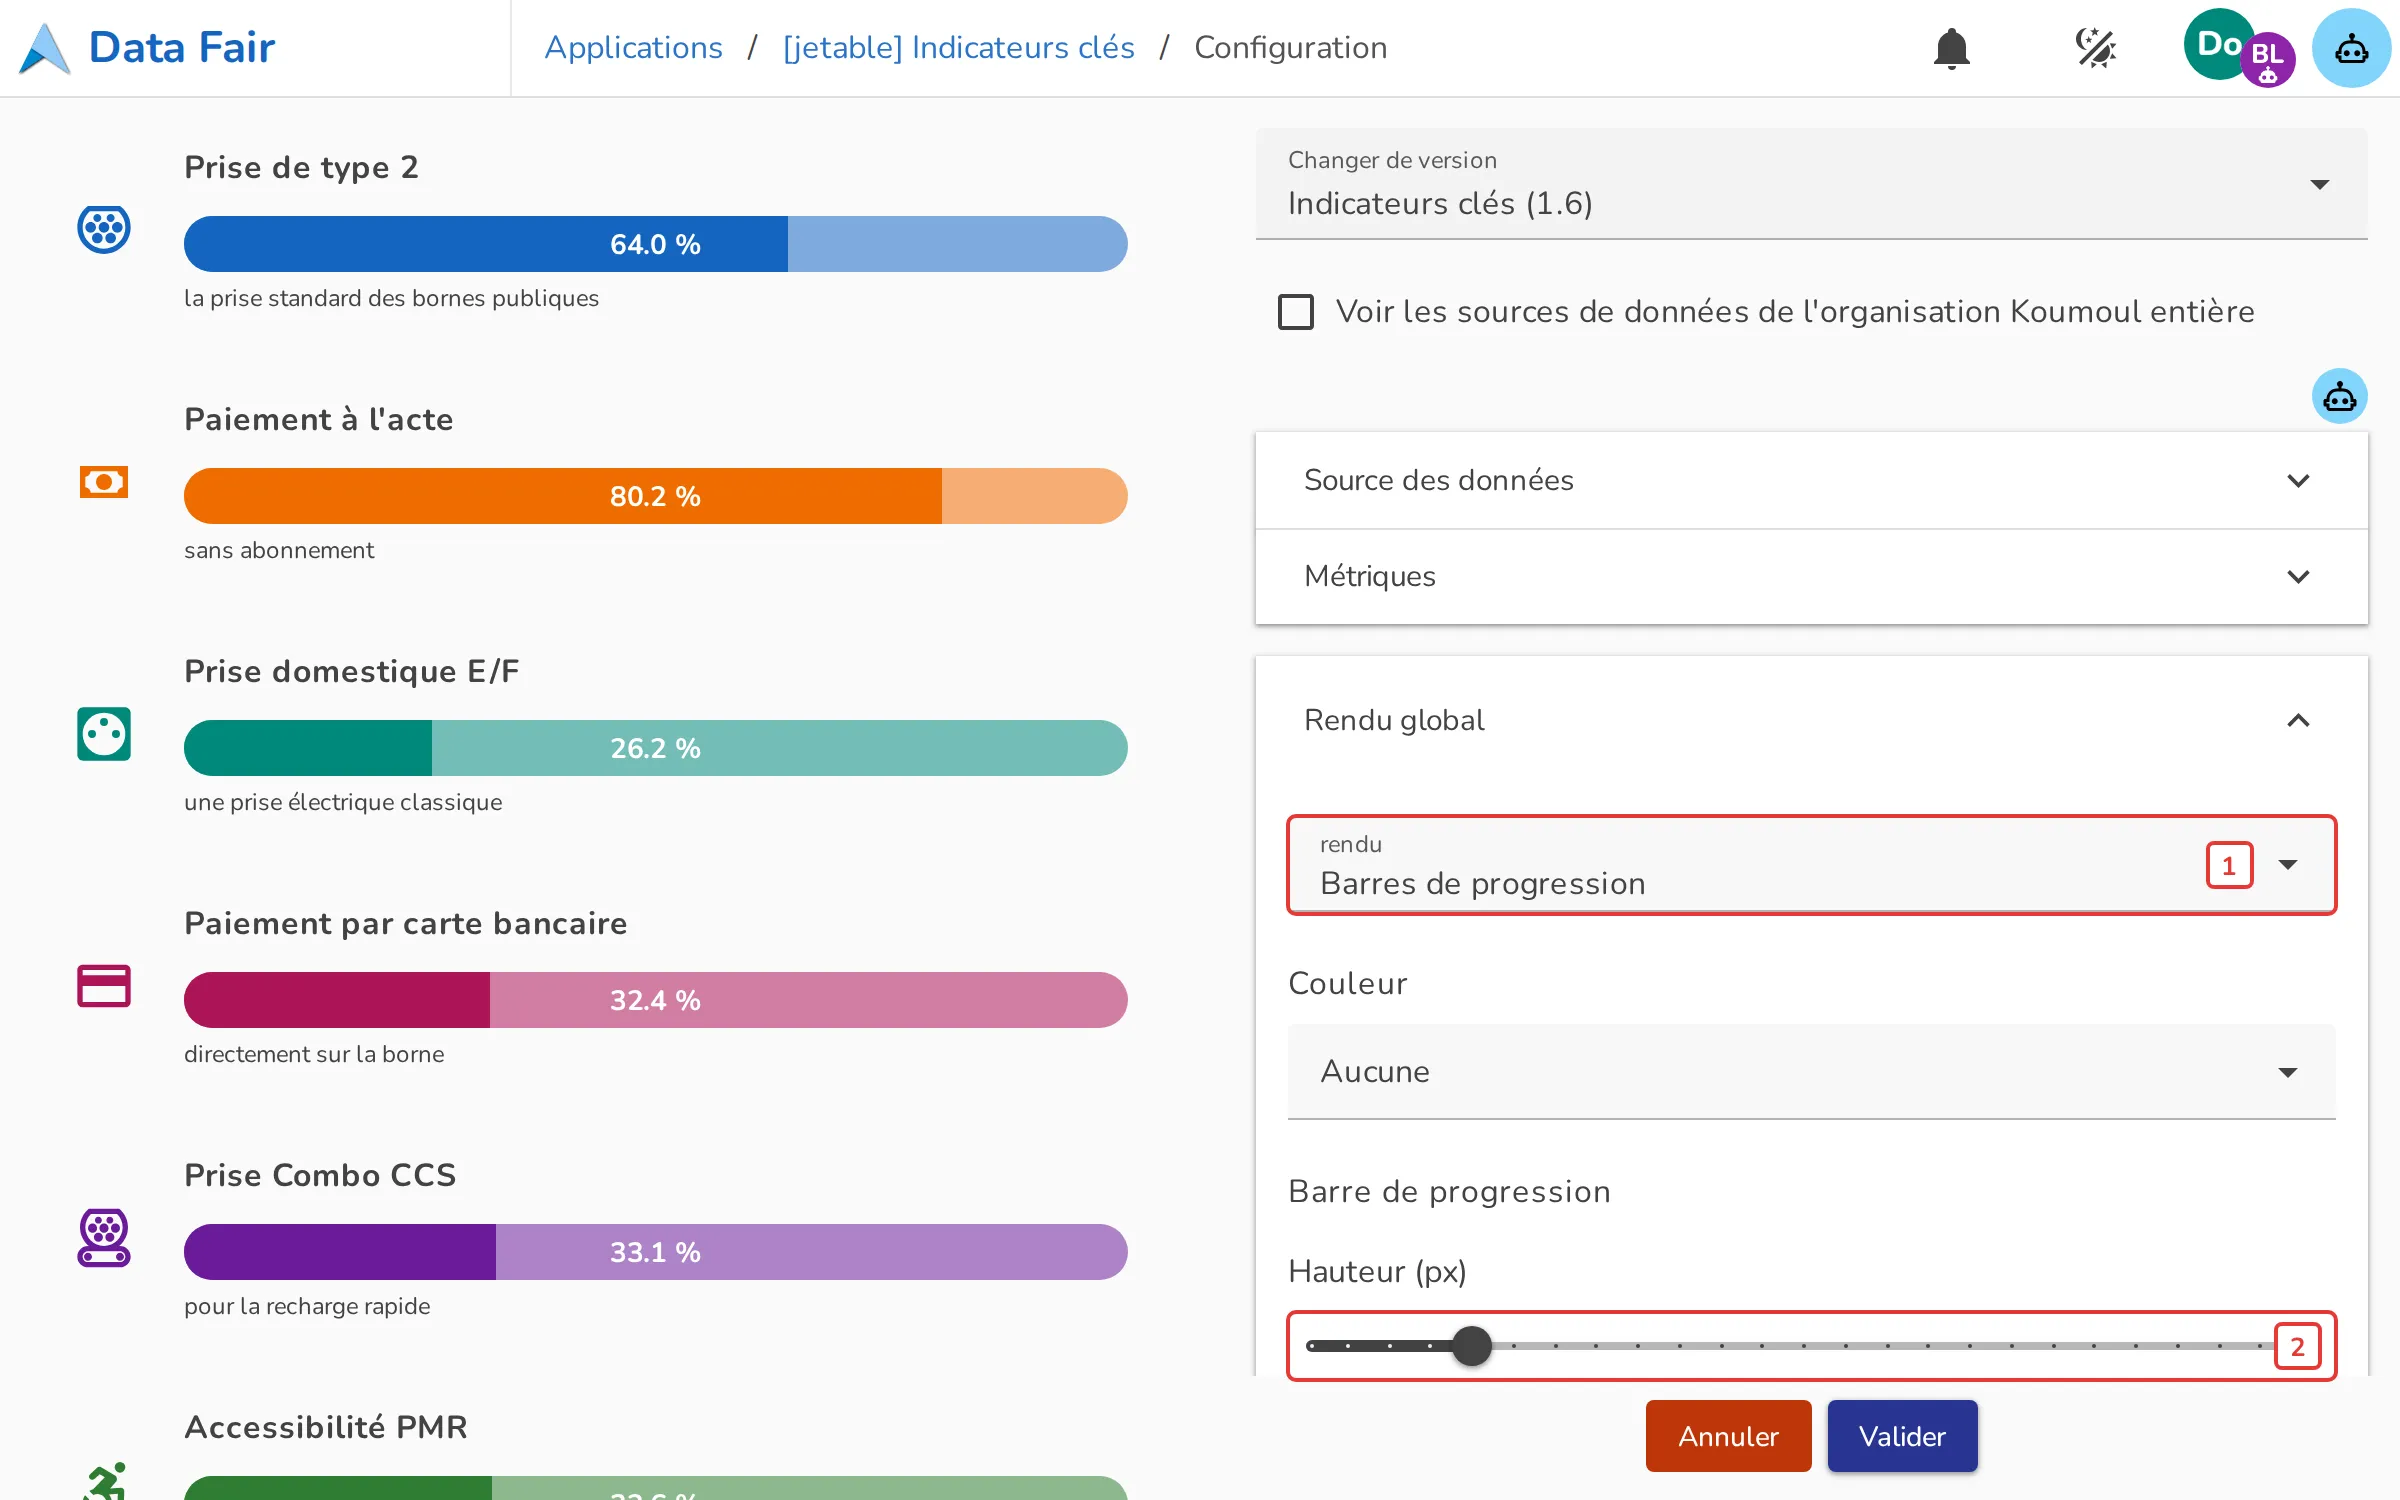Expand the Source des données section
The height and width of the screenshot is (1500, 2400).
click(1811, 480)
